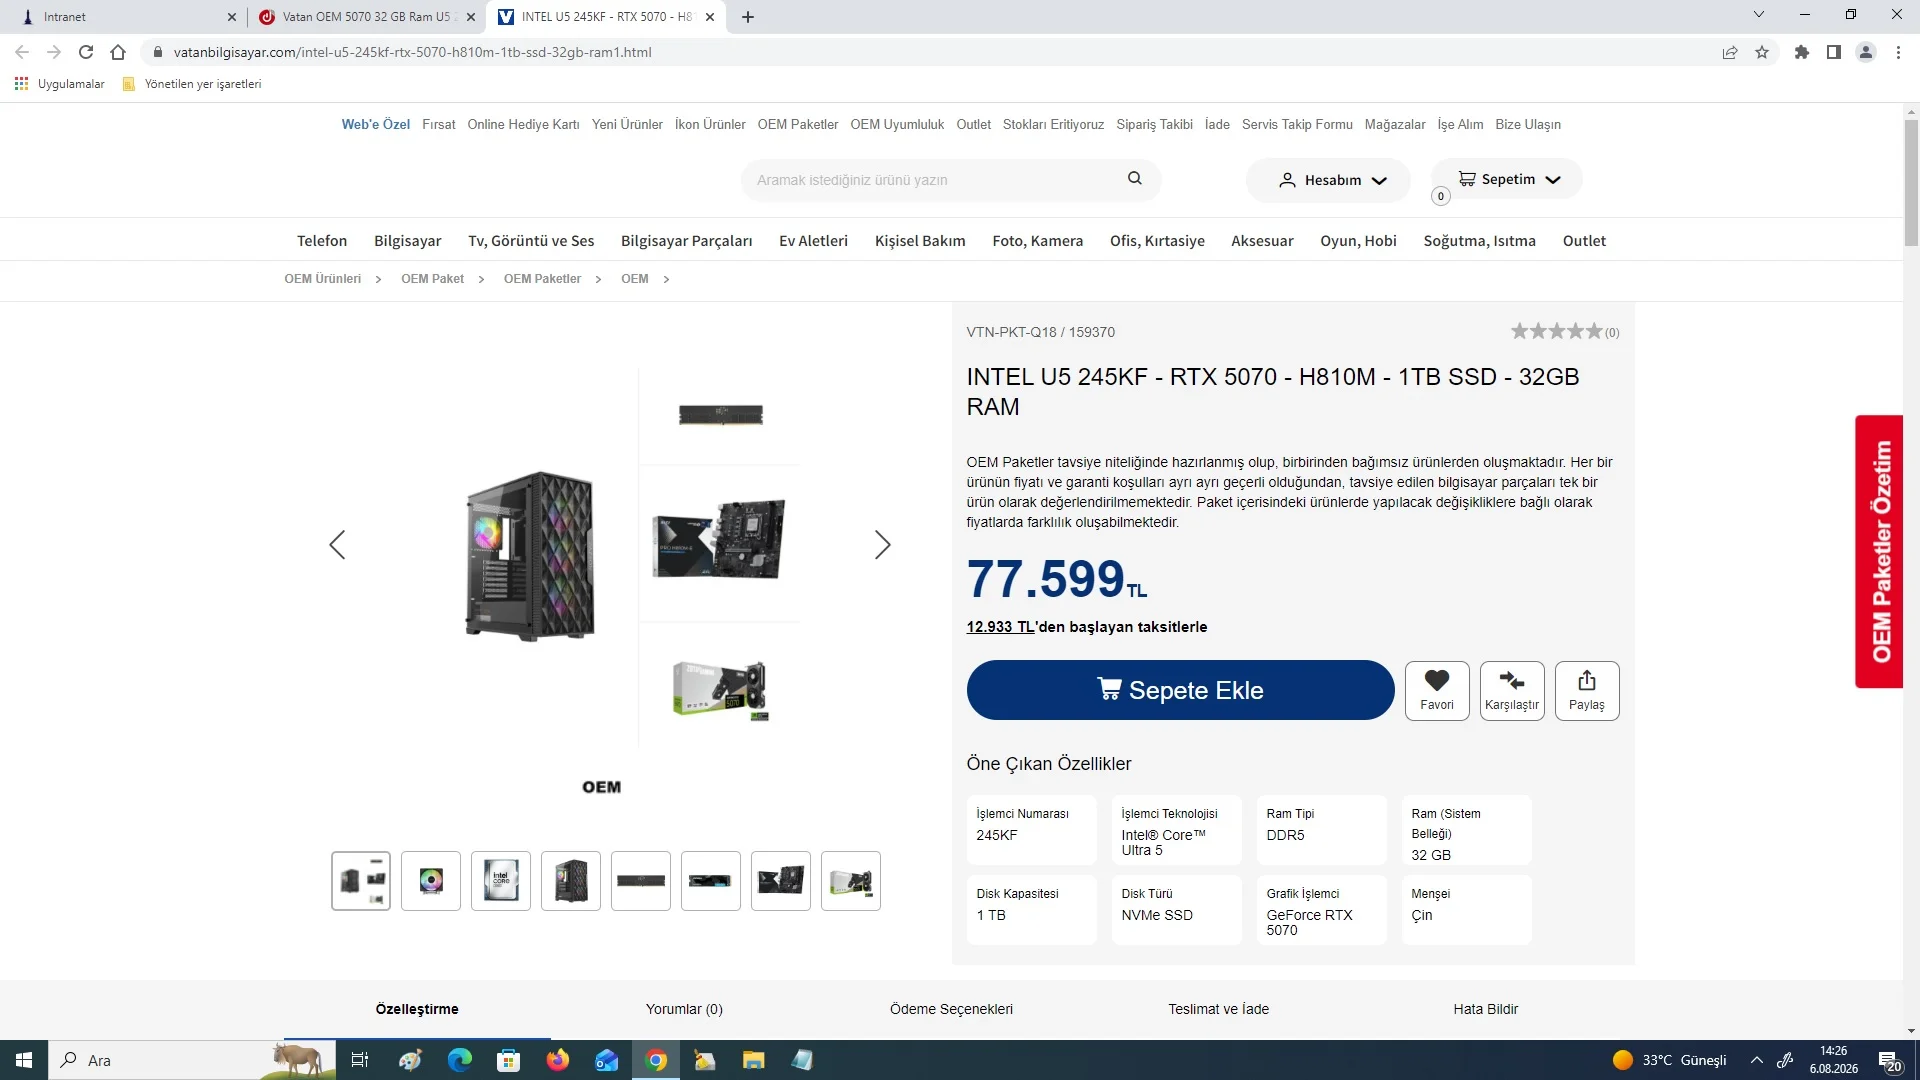Open Microsoft Store from taskbar
1920x1080 pixels.
click(509, 1060)
